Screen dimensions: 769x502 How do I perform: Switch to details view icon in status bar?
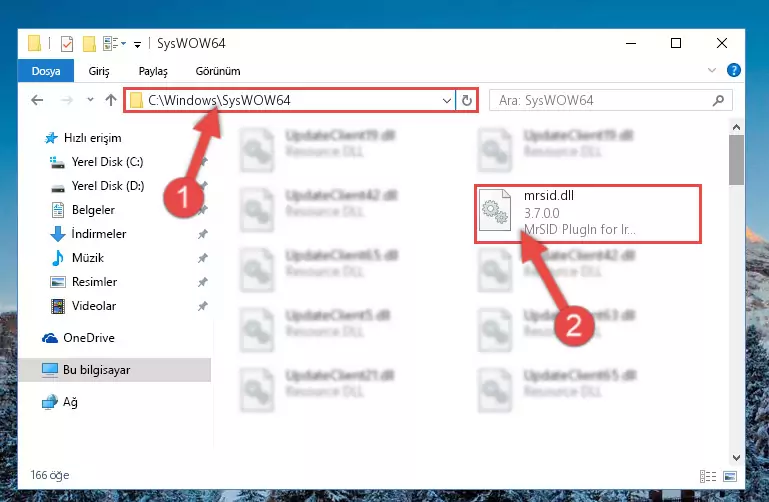coord(708,476)
